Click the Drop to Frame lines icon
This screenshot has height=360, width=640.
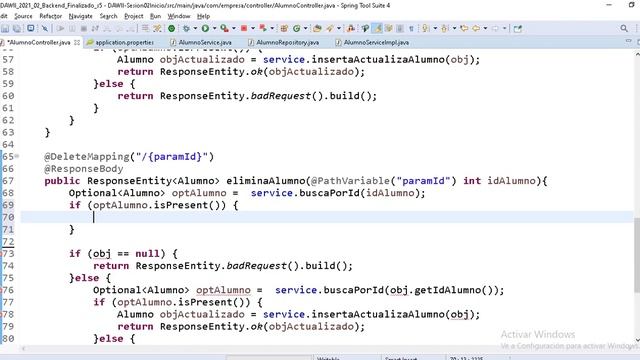click(145, 29)
